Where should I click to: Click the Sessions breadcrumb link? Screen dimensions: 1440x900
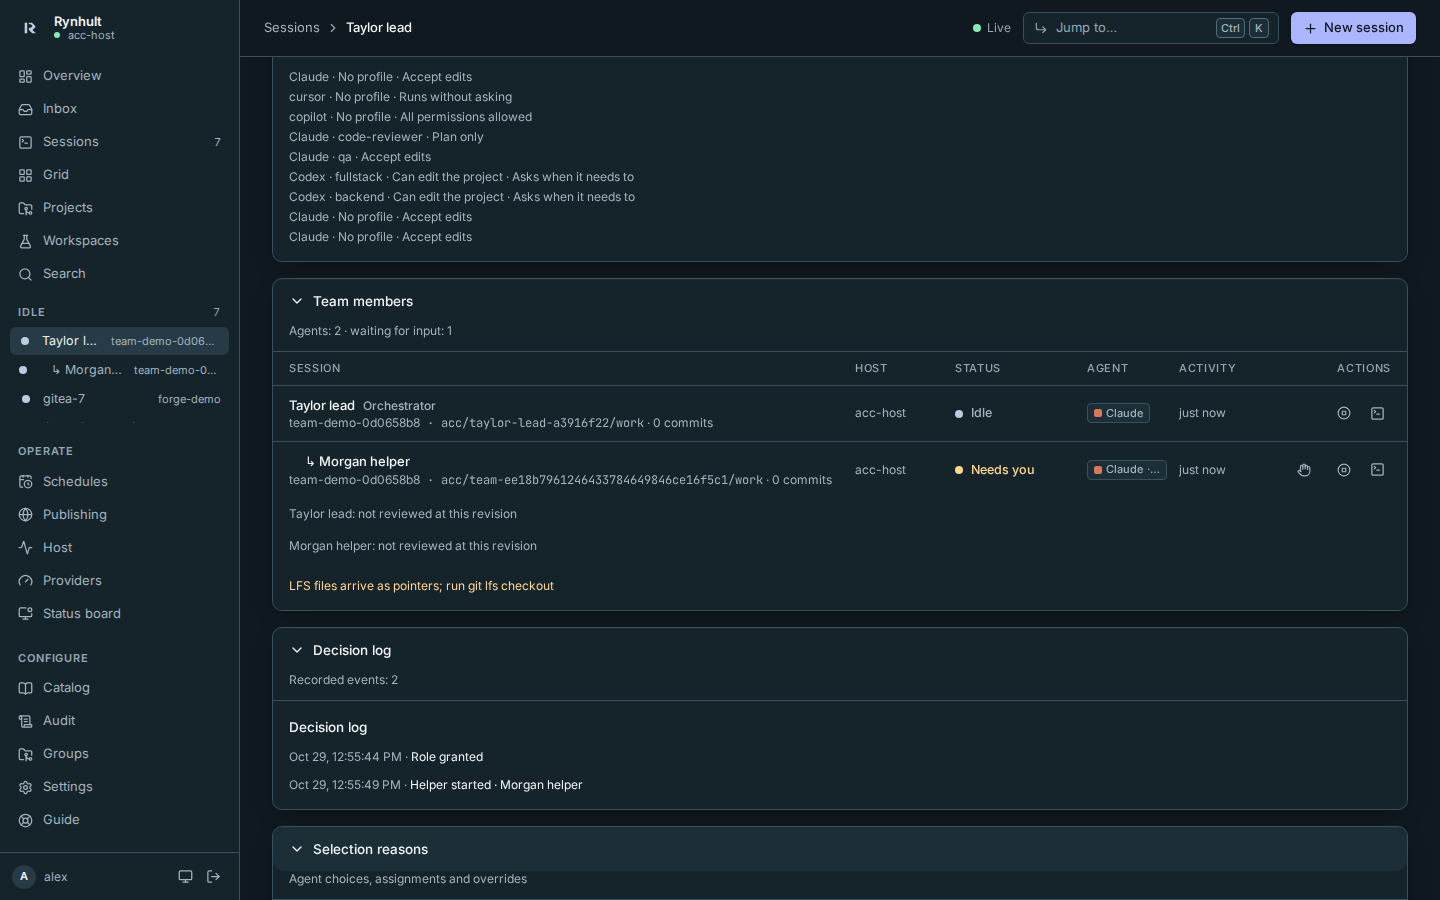292,28
